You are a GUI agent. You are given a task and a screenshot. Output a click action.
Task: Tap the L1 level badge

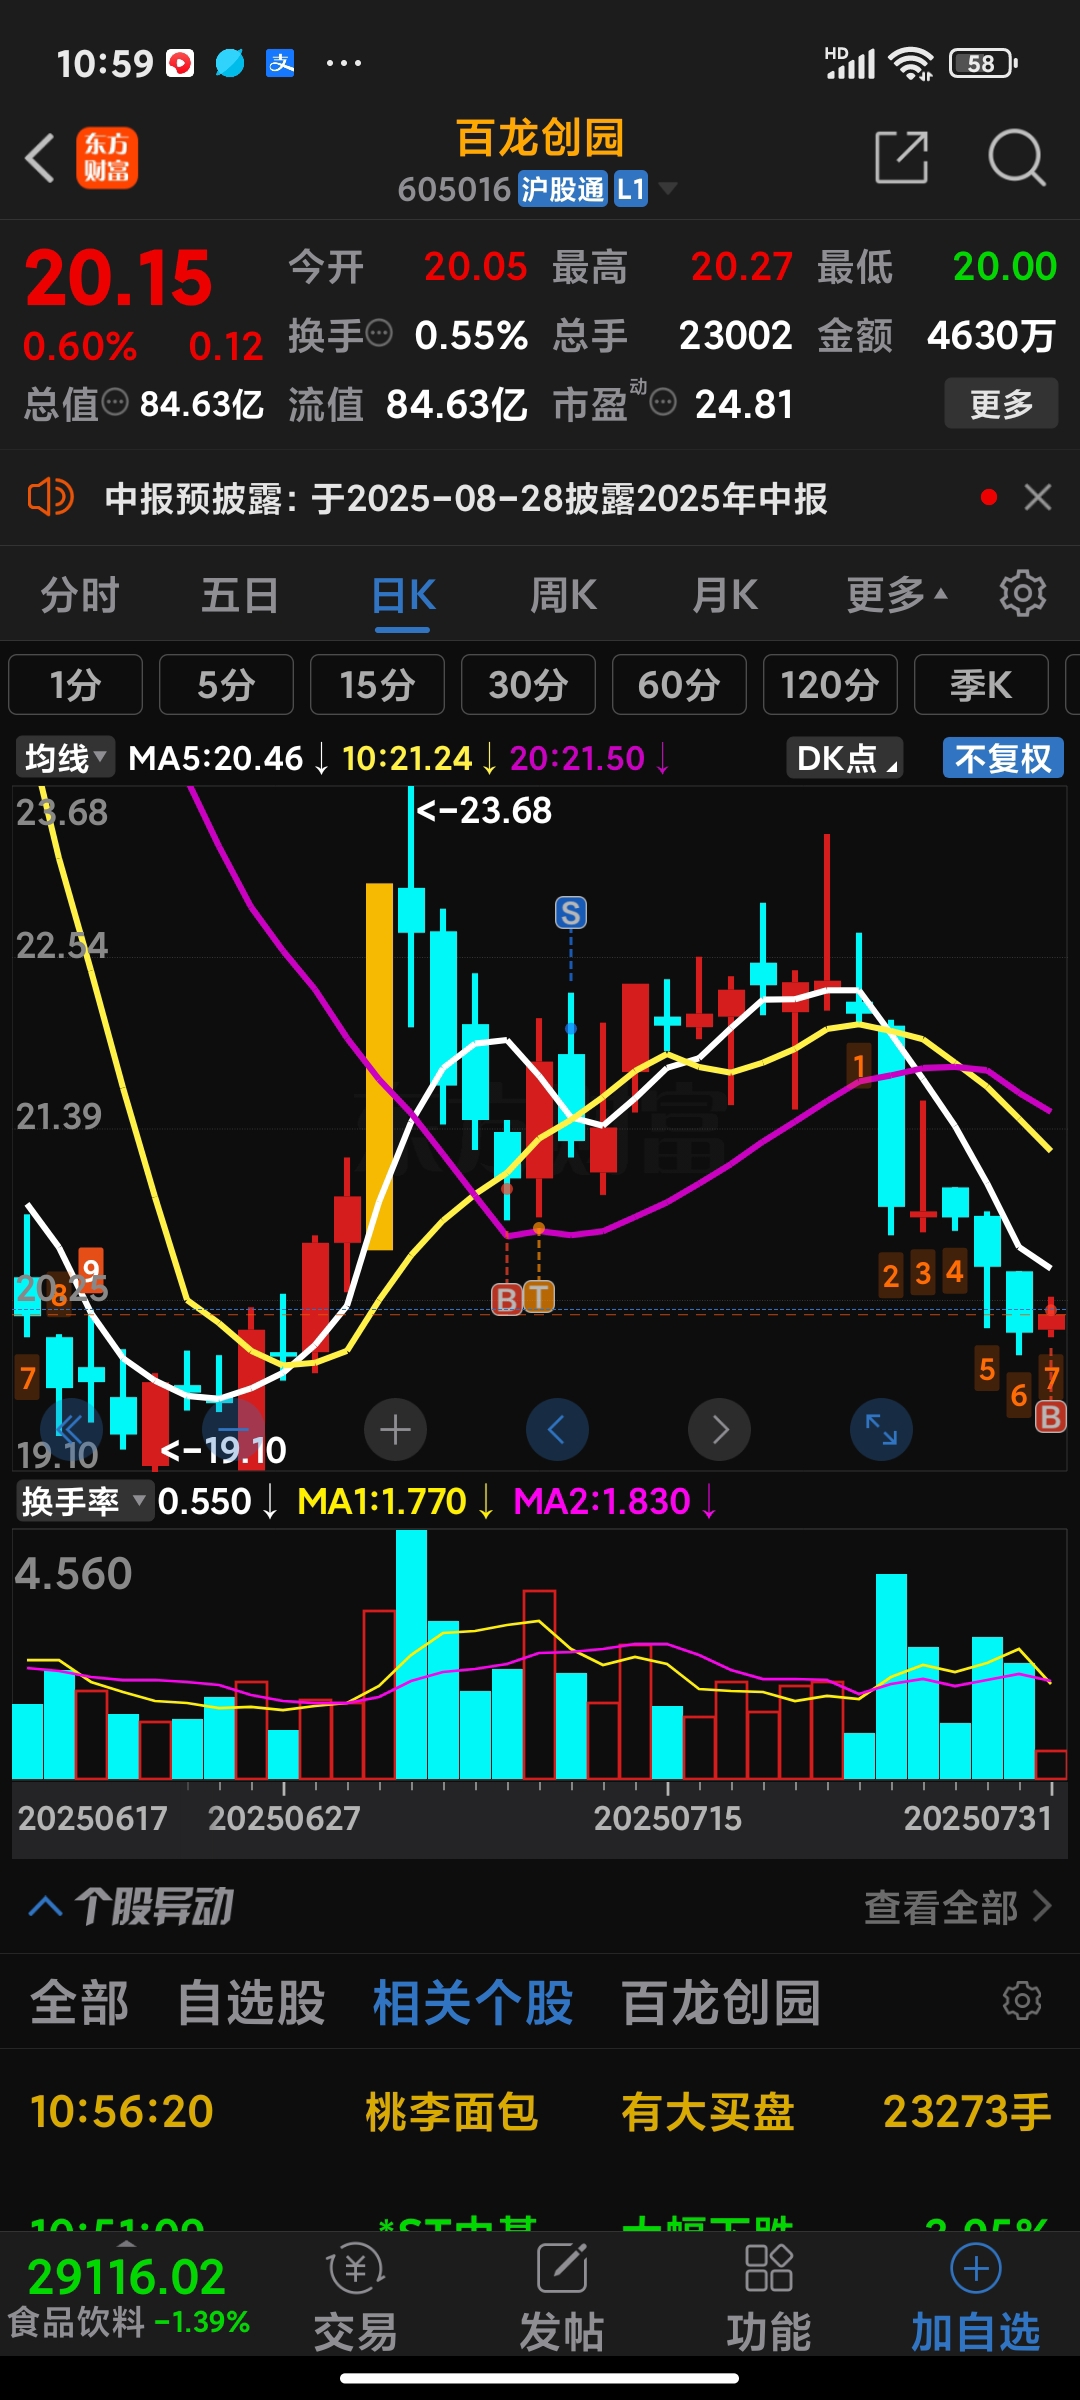pos(630,188)
